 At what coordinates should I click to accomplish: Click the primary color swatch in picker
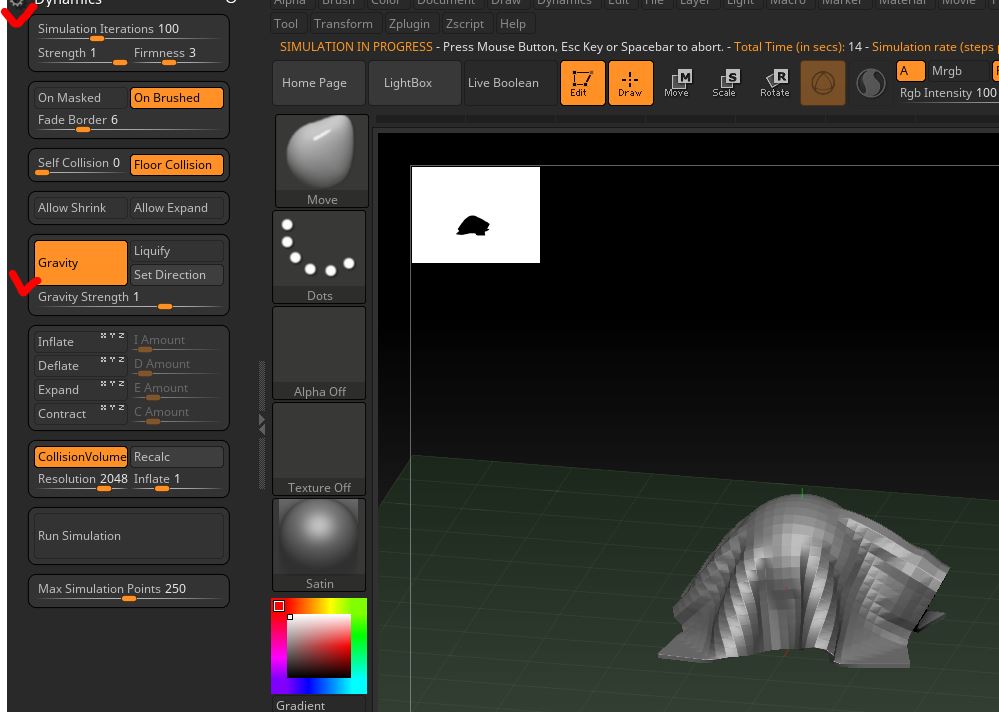point(279,606)
